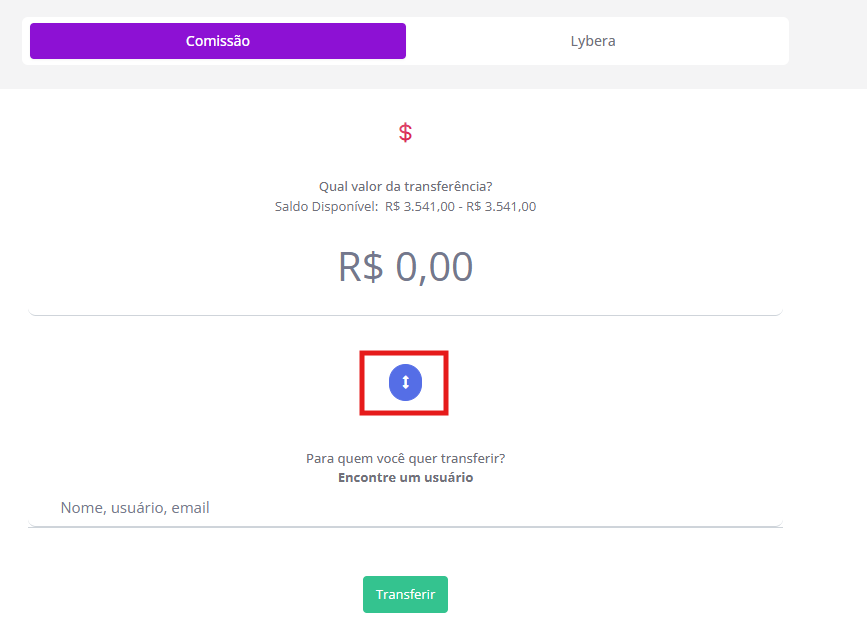This screenshot has height=630, width=867.
Task: Open the Lybera tab
Action: point(593,41)
